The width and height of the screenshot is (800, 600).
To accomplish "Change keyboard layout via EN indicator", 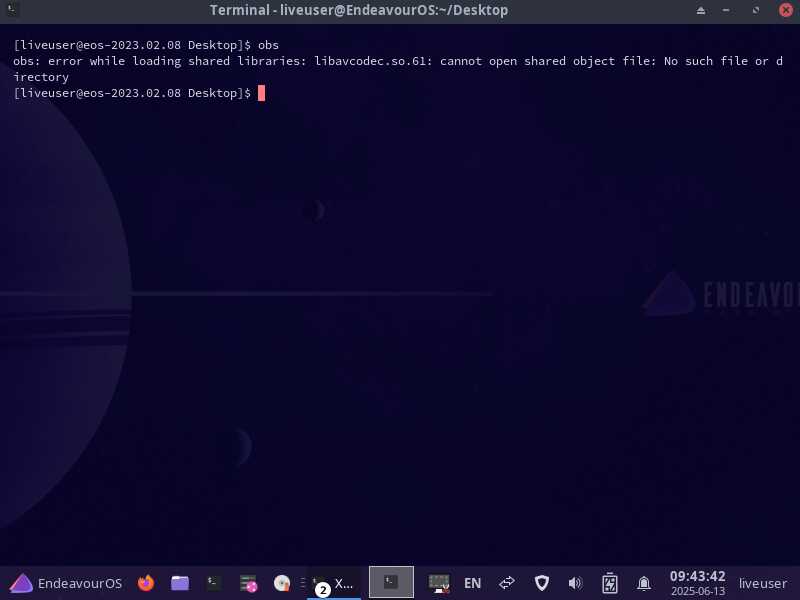I will click(x=472, y=583).
